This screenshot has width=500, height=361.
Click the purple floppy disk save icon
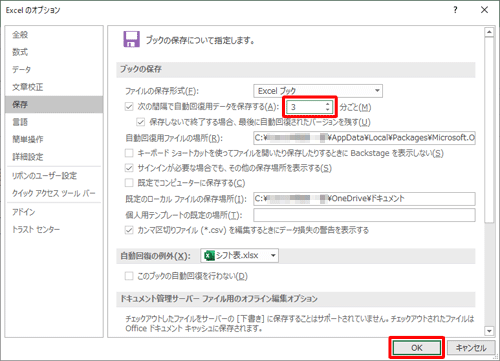pyautogui.click(x=131, y=39)
